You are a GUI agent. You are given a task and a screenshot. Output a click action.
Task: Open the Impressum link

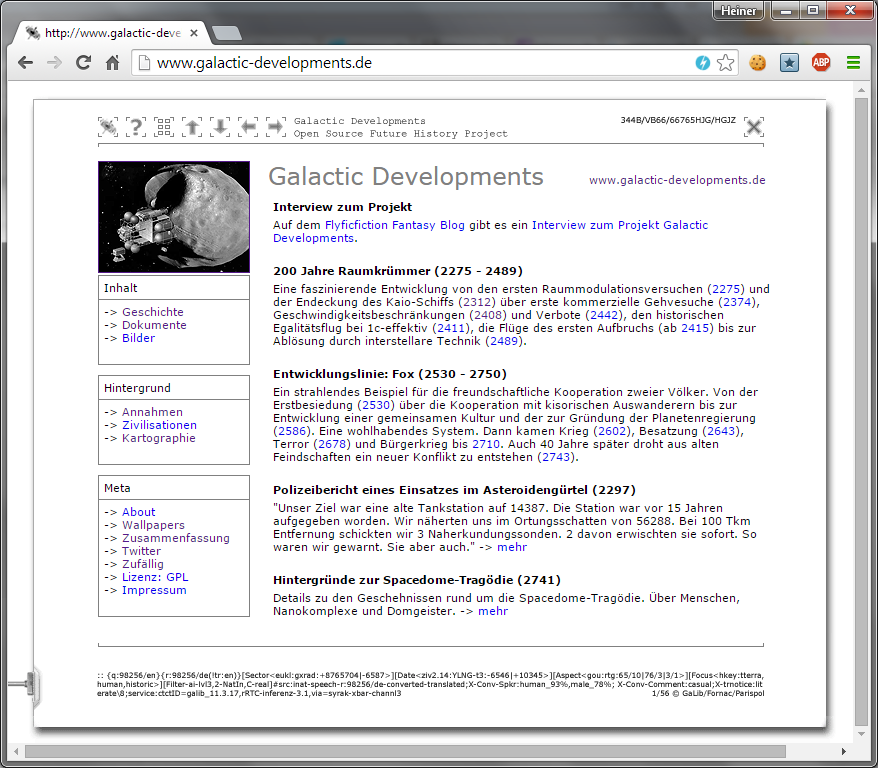tap(154, 591)
